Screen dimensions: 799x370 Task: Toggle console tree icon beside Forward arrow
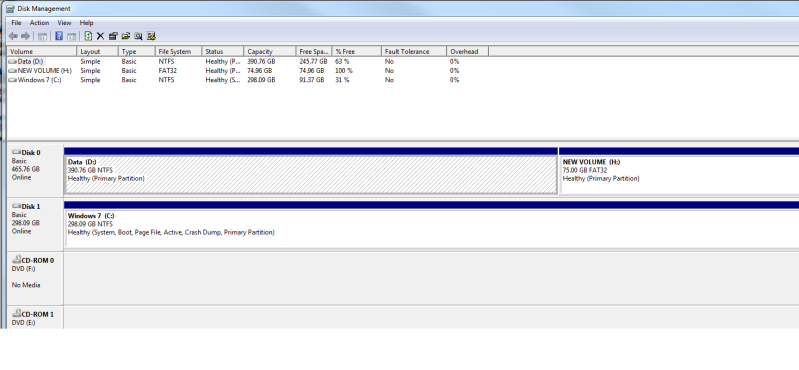pos(43,36)
